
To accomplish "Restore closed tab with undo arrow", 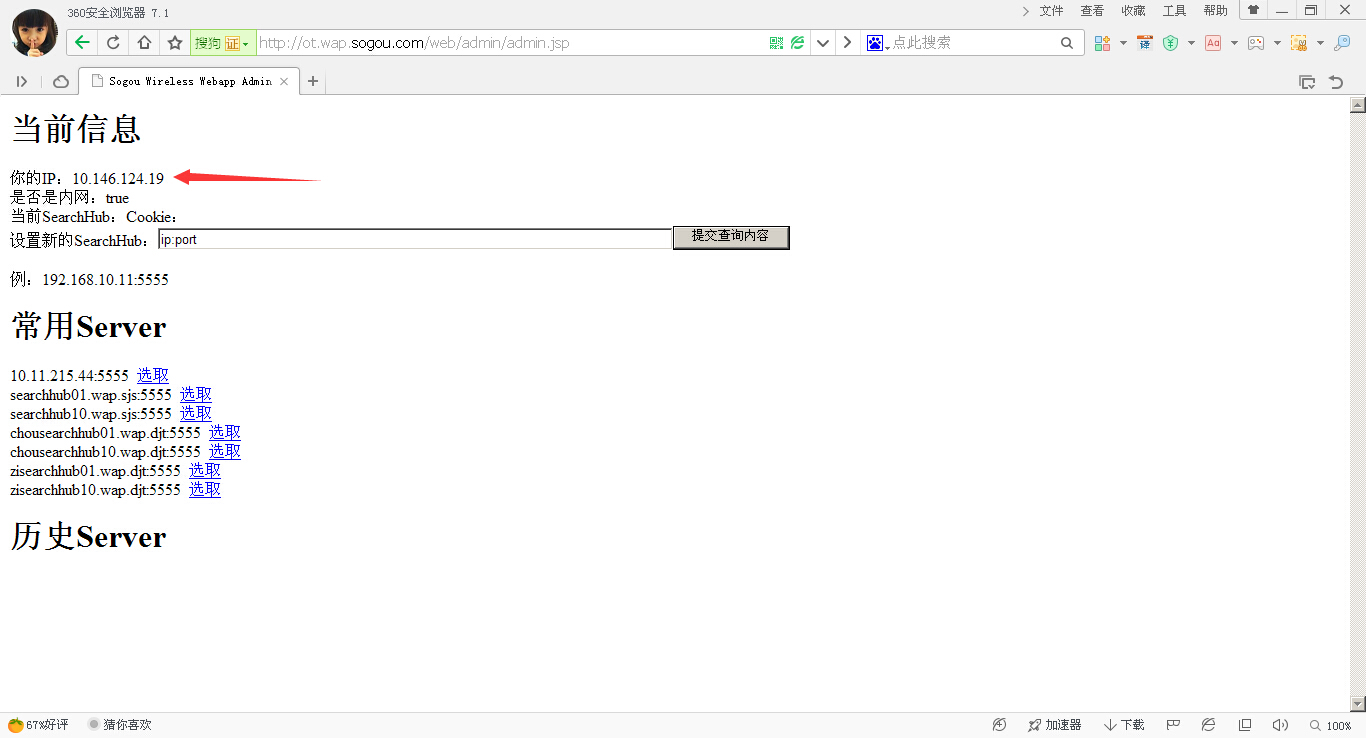I will 1336,82.
